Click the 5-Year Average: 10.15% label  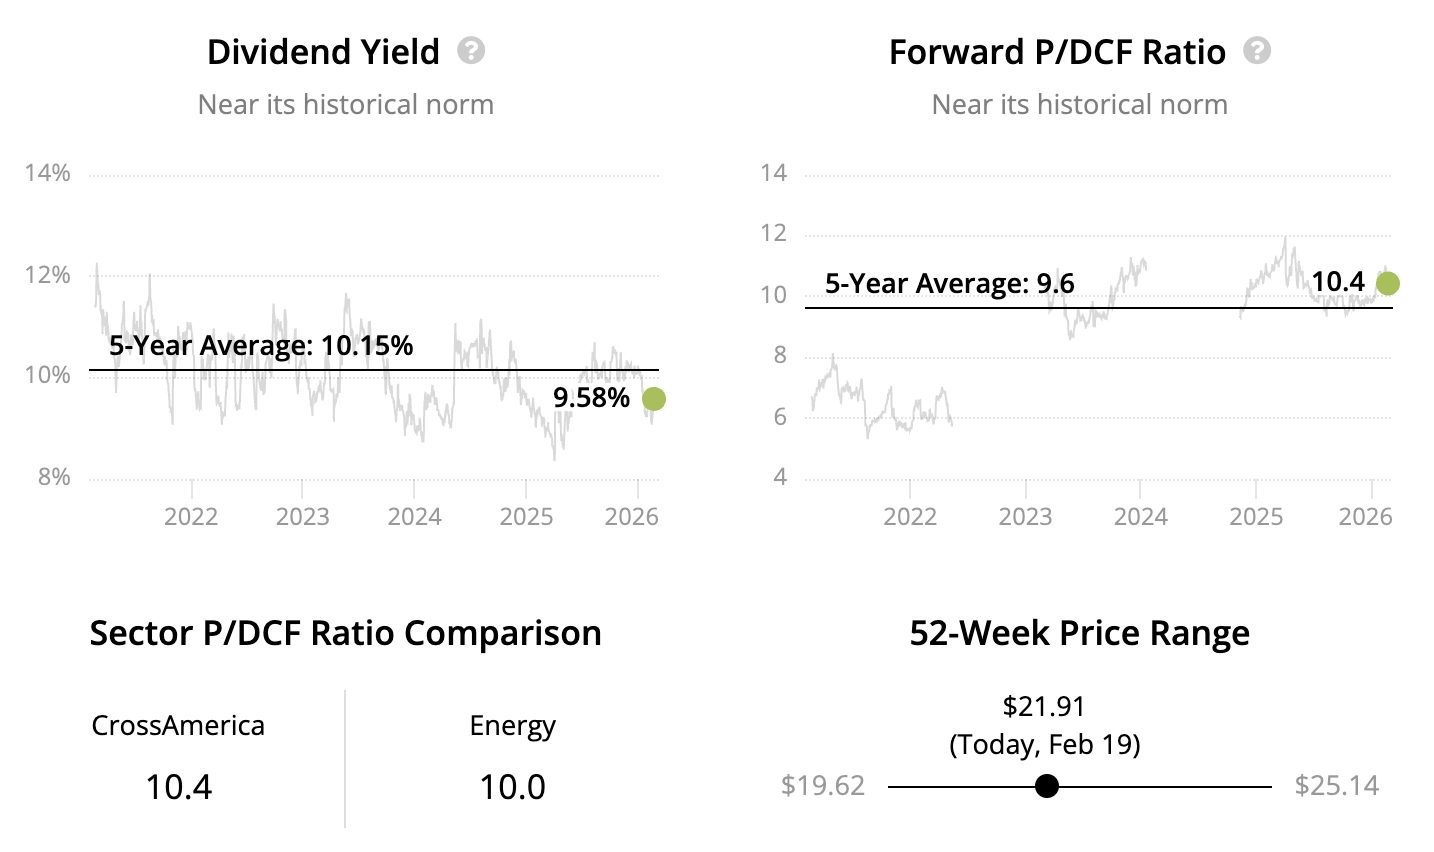(261, 346)
